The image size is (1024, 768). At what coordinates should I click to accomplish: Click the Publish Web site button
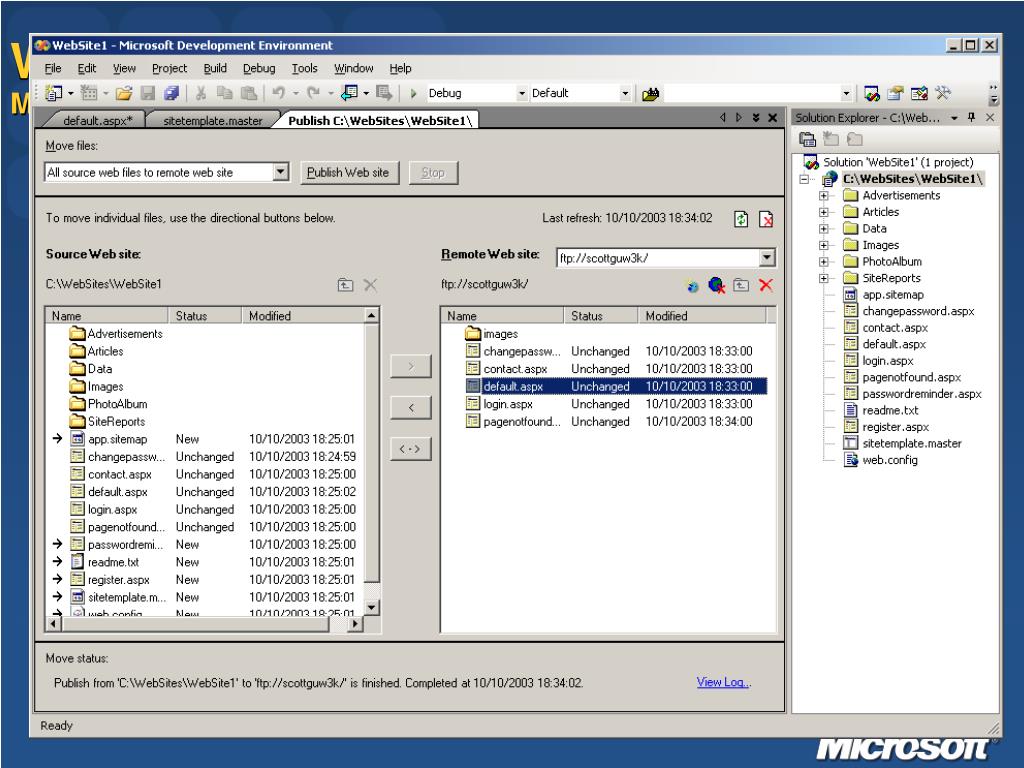pos(348,172)
